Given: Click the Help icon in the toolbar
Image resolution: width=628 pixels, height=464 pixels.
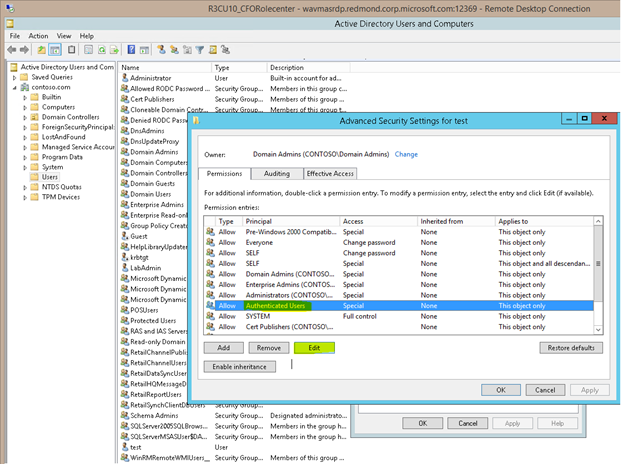Looking at the screenshot, I should coord(132,48).
